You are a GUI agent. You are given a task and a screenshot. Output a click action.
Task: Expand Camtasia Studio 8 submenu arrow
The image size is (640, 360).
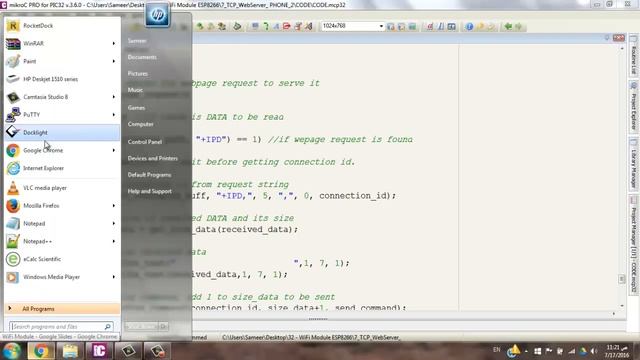coord(114,97)
